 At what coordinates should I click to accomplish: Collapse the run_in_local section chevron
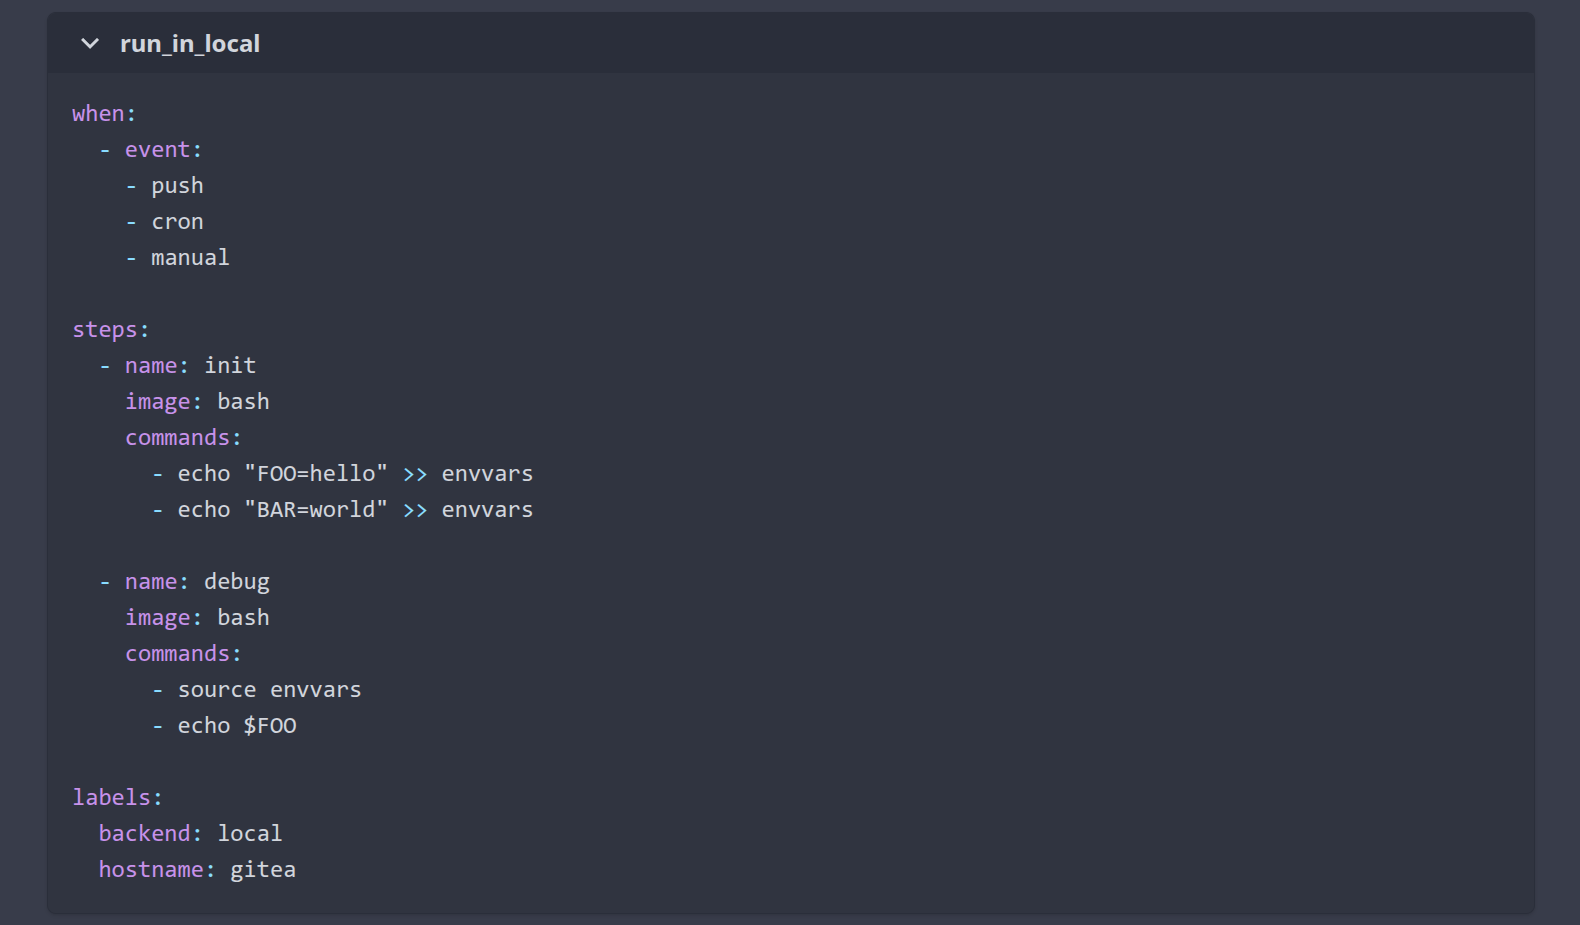tap(90, 44)
